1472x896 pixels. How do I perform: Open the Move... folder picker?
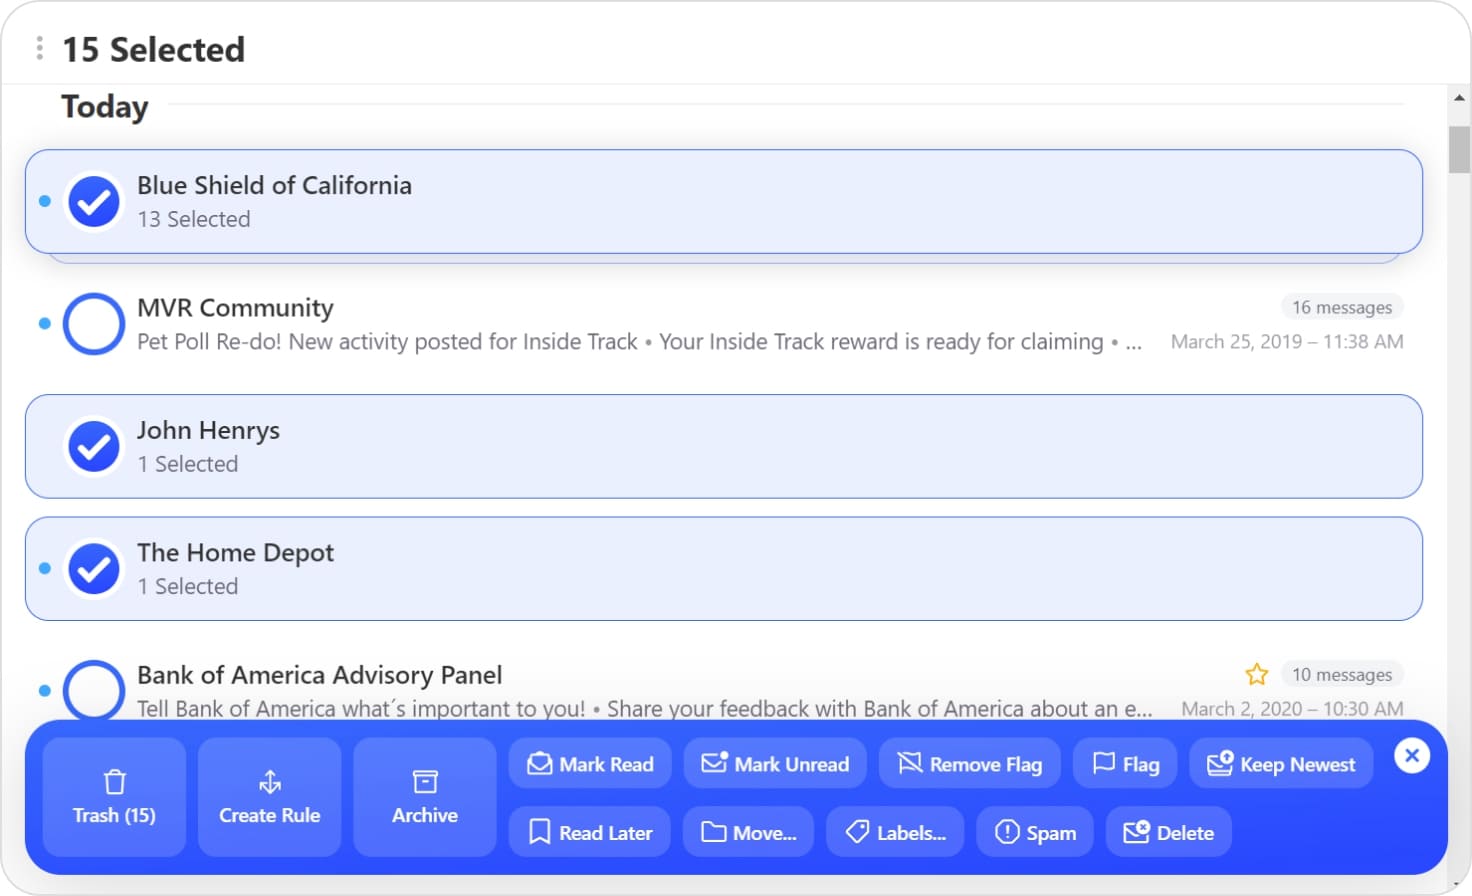click(x=748, y=831)
